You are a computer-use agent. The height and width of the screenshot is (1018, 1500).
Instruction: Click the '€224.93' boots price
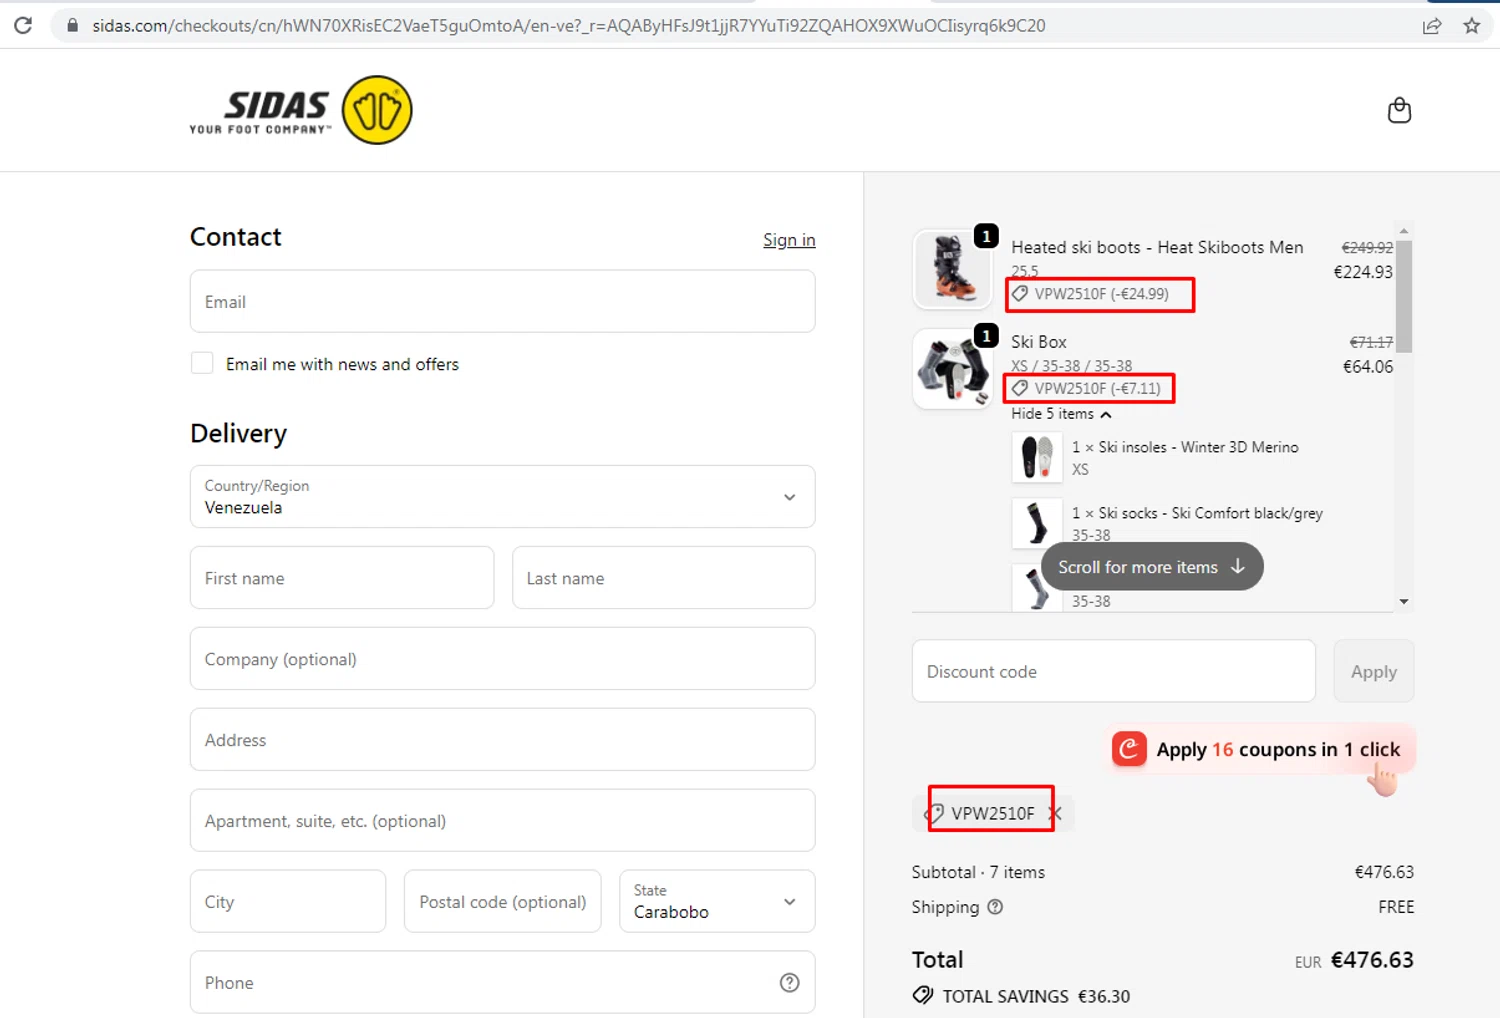tap(1363, 272)
